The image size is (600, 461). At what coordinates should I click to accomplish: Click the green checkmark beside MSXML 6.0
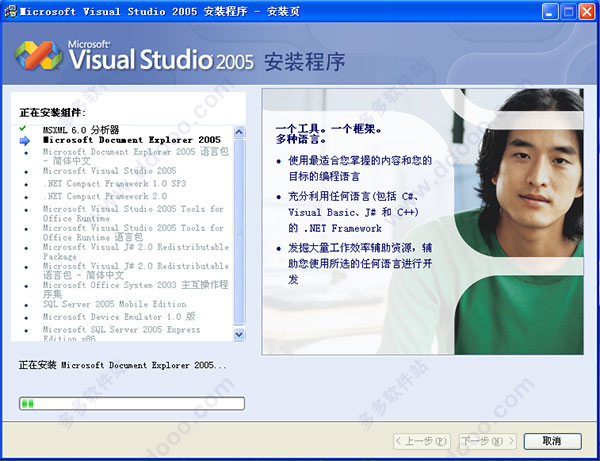point(23,130)
